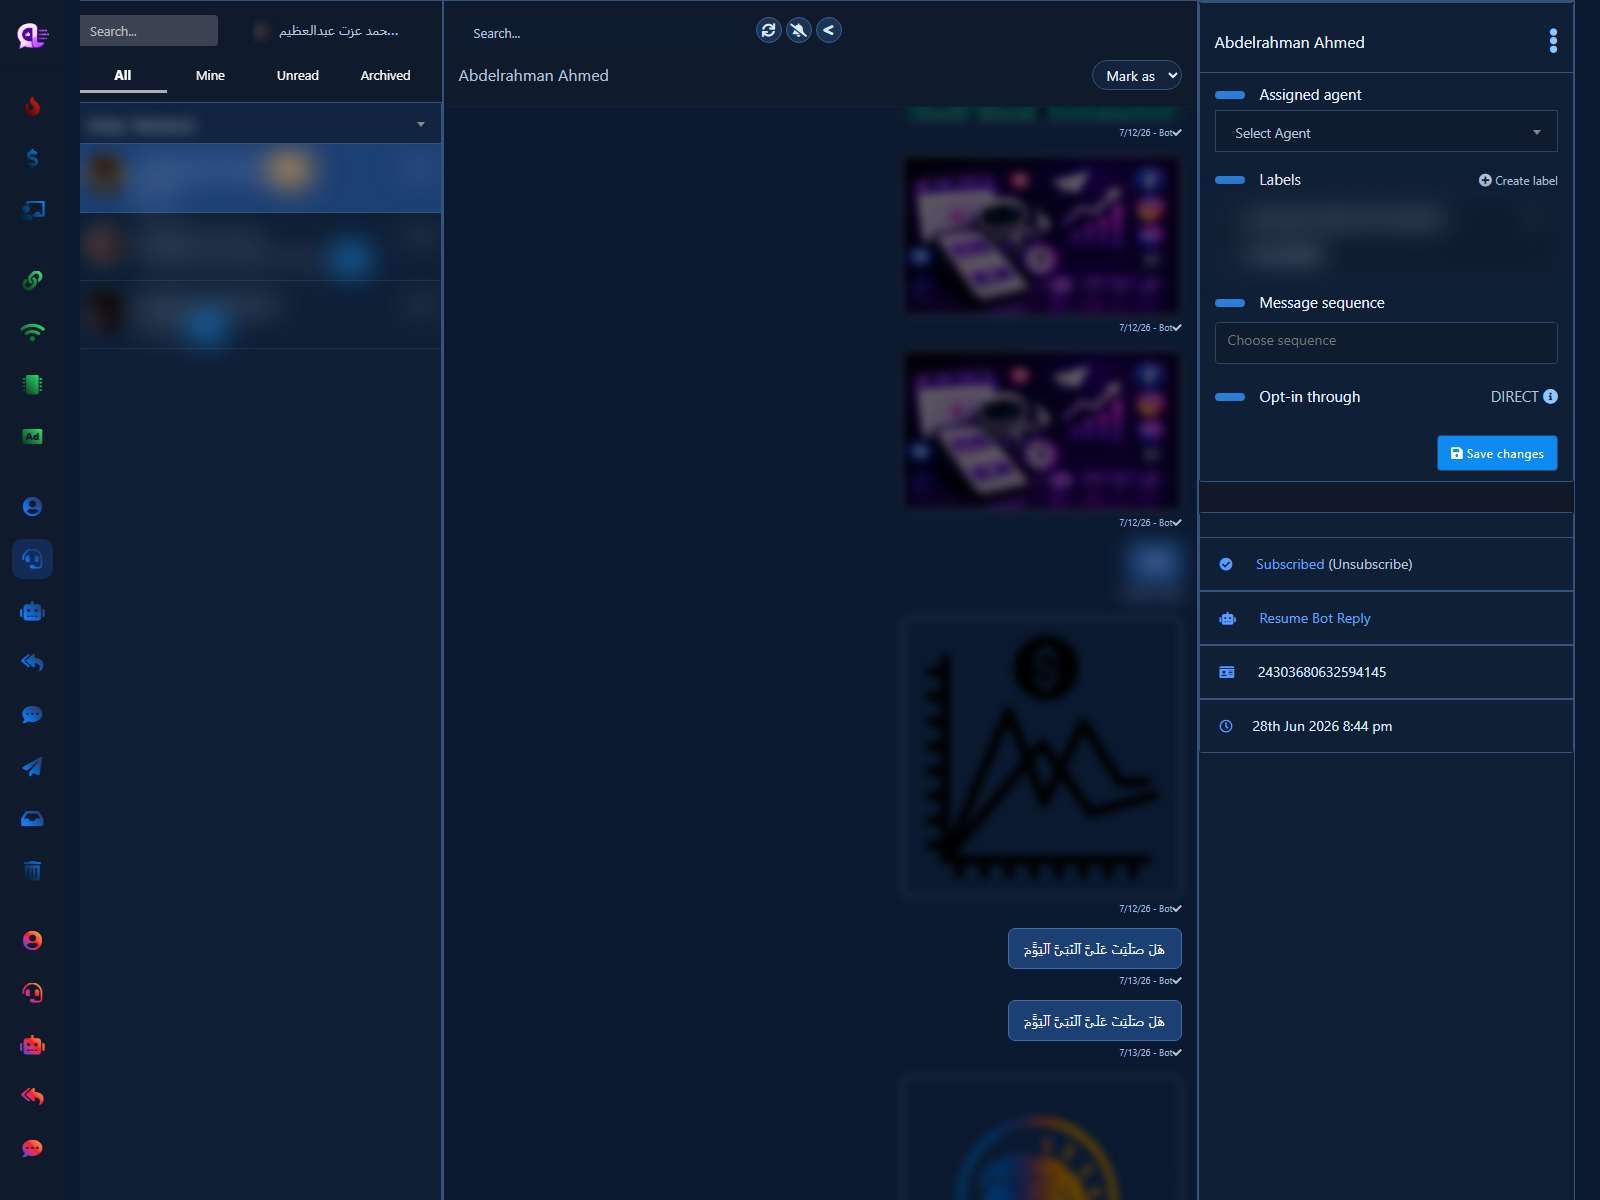Click the Choose sequence field

click(x=1386, y=342)
